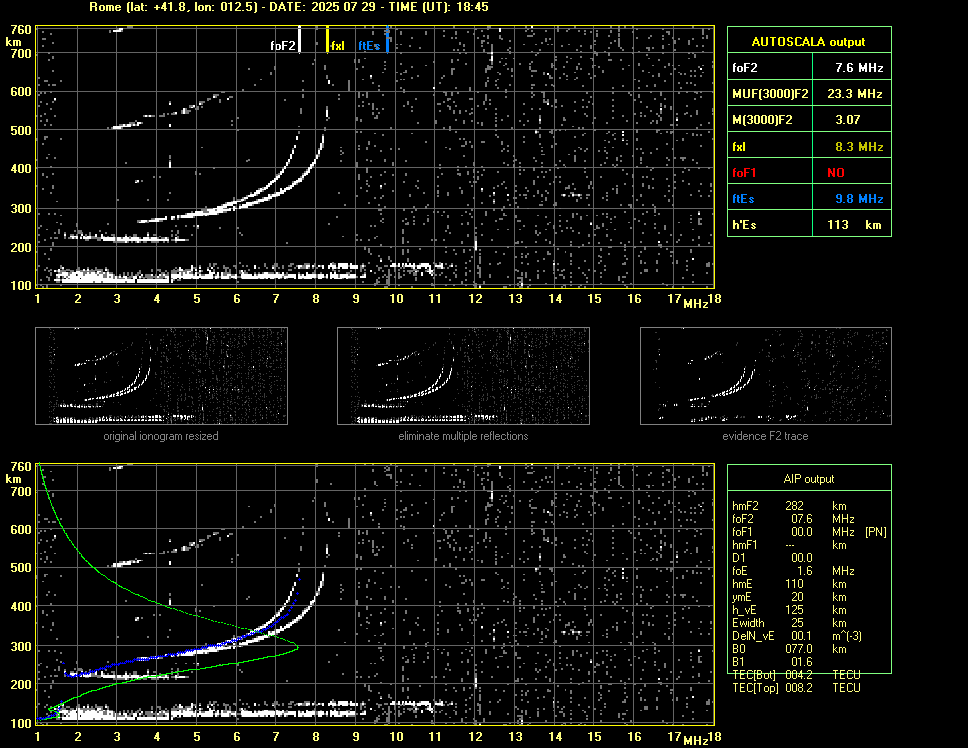Click the AUTOSCALA foF1 label in red
Viewport: 968px width, 748px height.
tap(744, 173)
